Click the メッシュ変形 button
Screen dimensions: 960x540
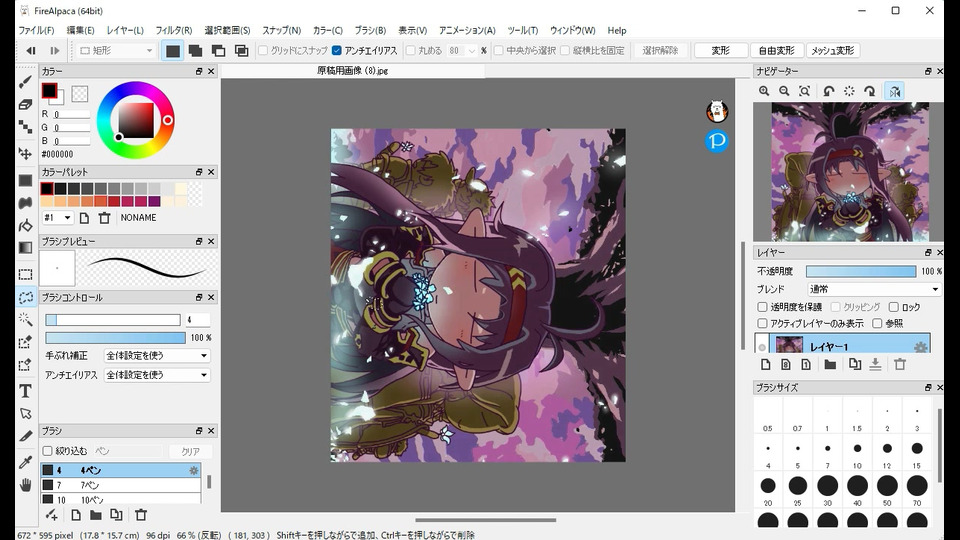click(x=833, y=50)
